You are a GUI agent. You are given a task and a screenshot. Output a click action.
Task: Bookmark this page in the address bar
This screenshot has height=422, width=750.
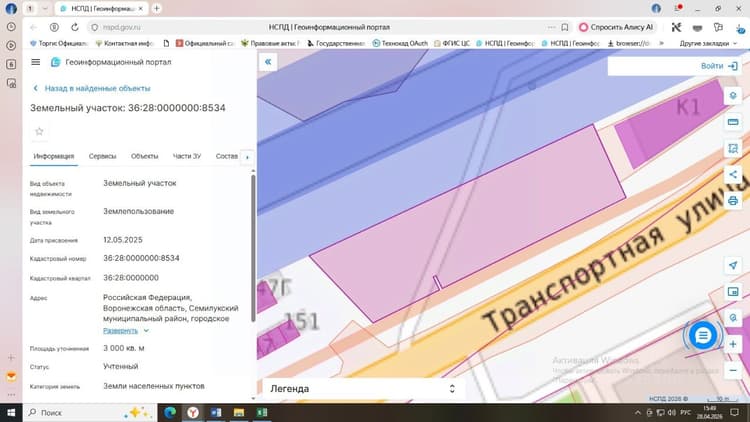565,27
